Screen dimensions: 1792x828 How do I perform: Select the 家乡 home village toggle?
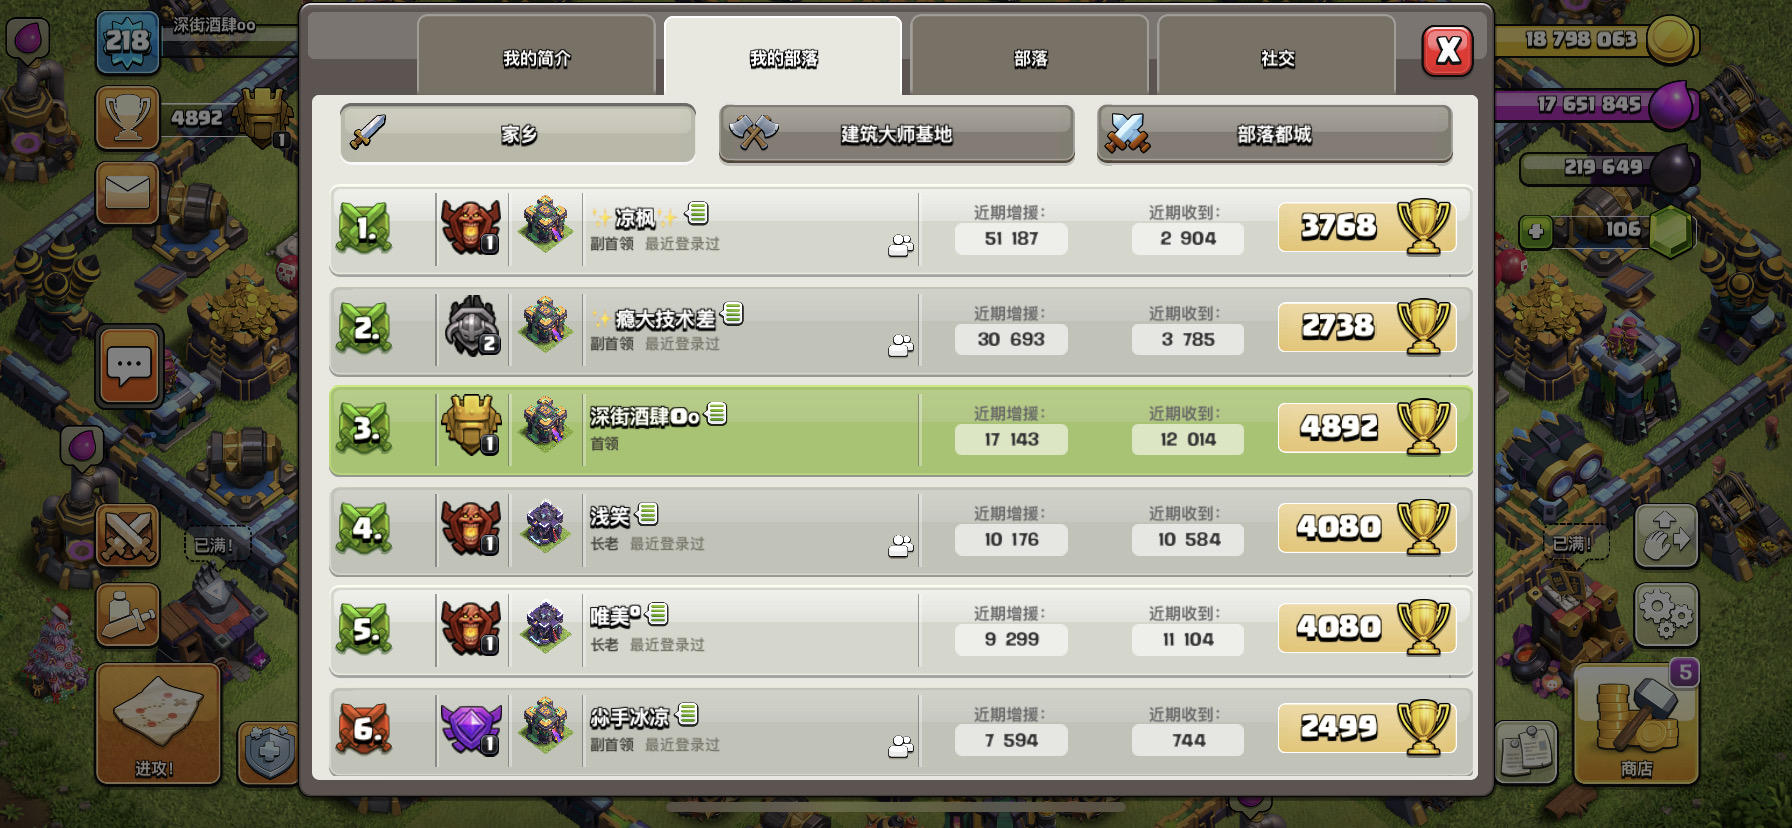pos(518,133)
